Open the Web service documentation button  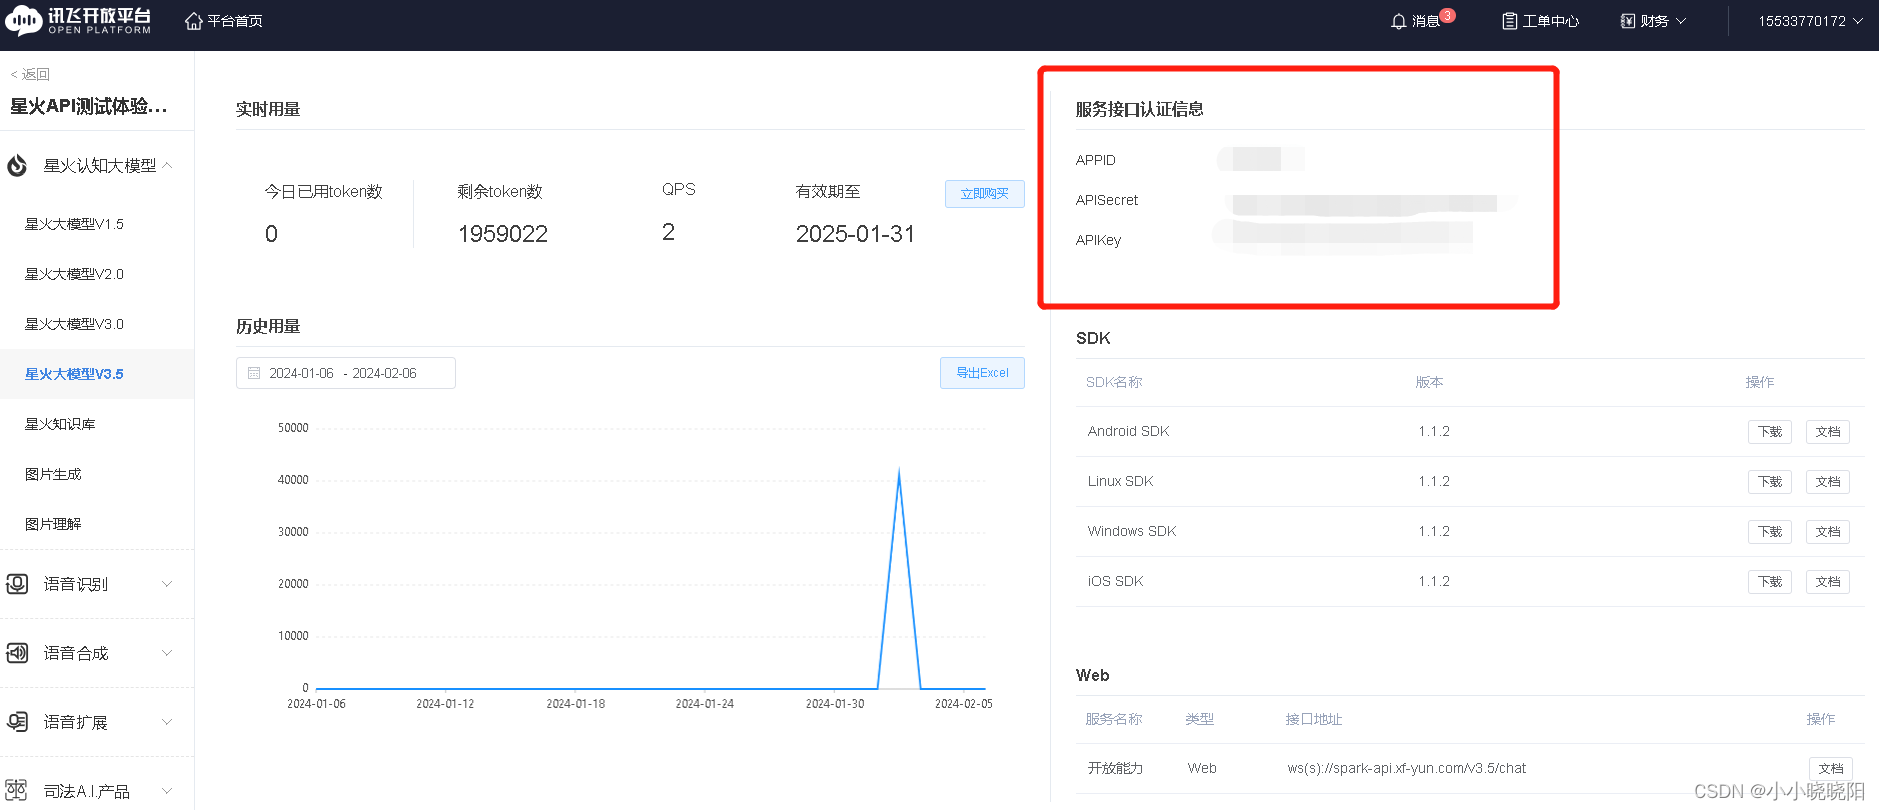point(1831,769)
